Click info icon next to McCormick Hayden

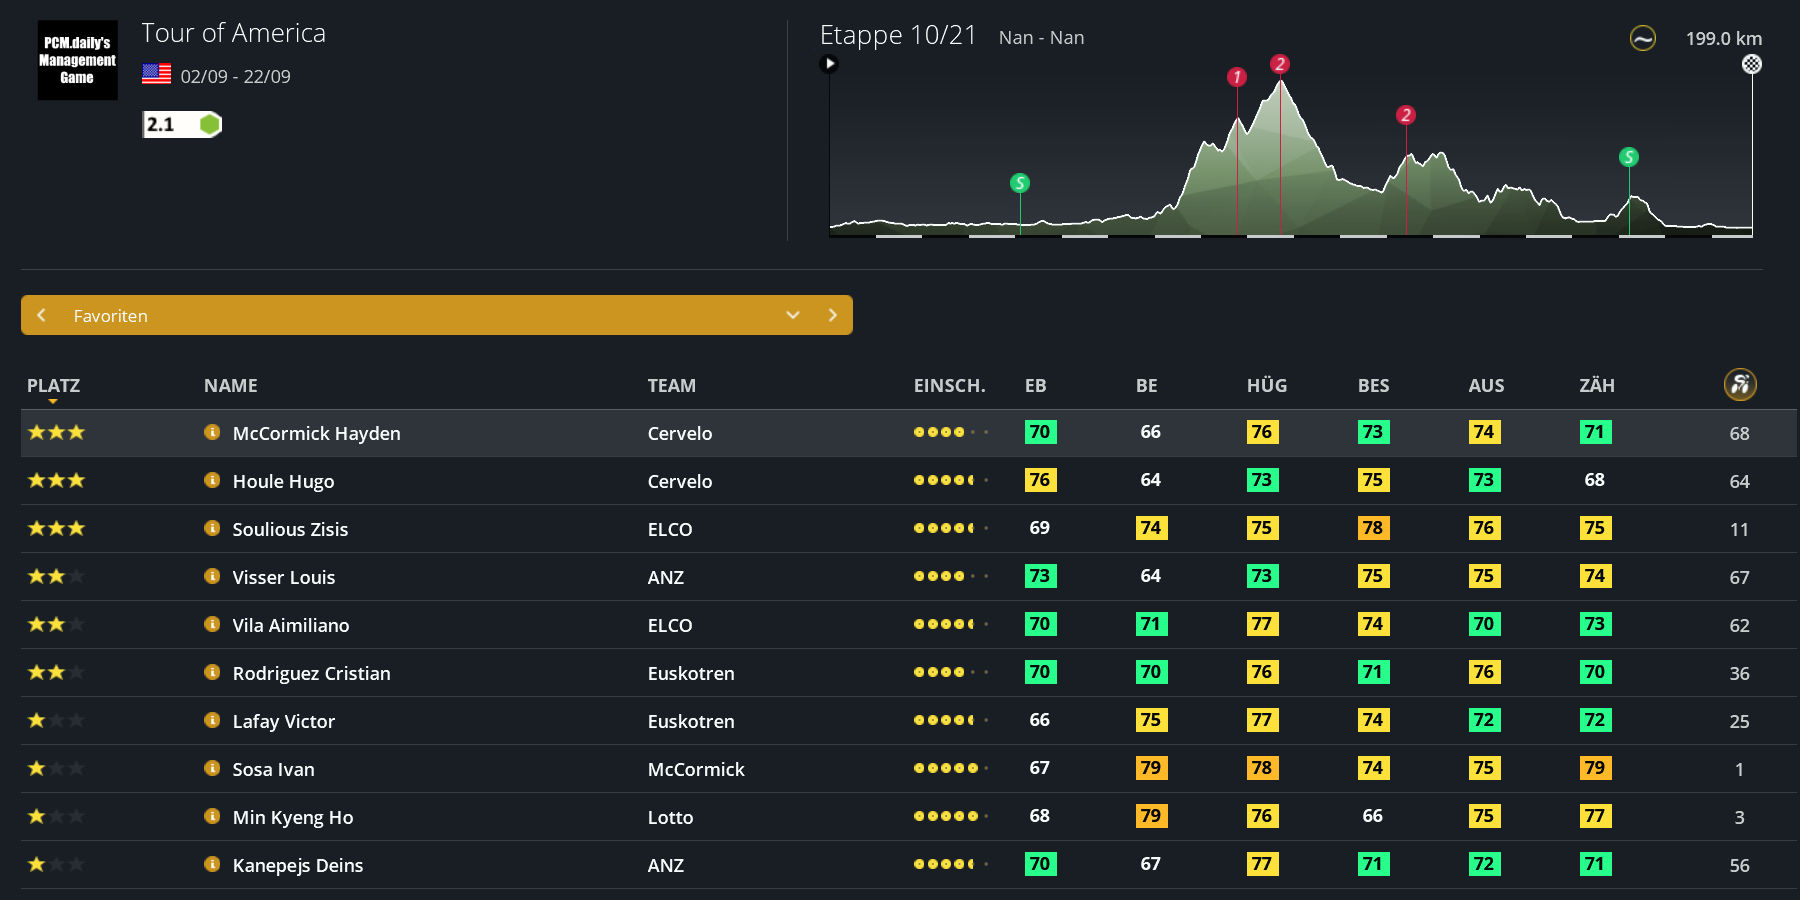point(212,433)
